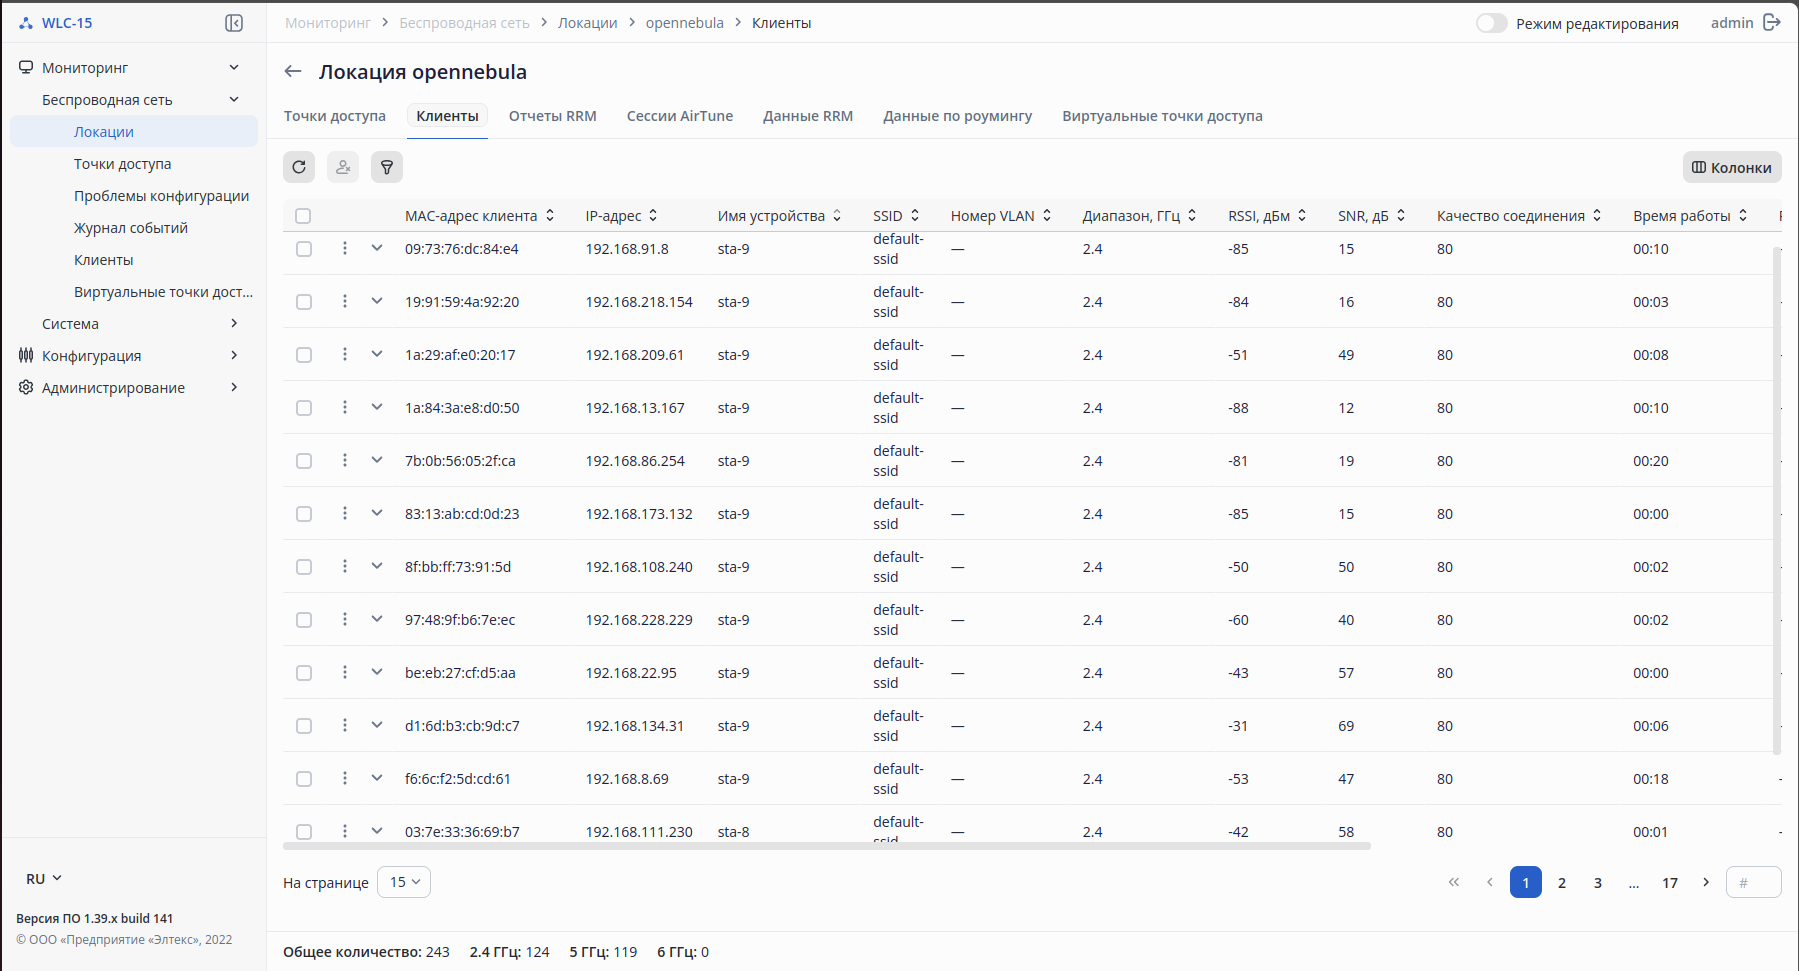Open the RU language selector
The height and width of the screenshot is (971, 1799).
tap(44, 878)
